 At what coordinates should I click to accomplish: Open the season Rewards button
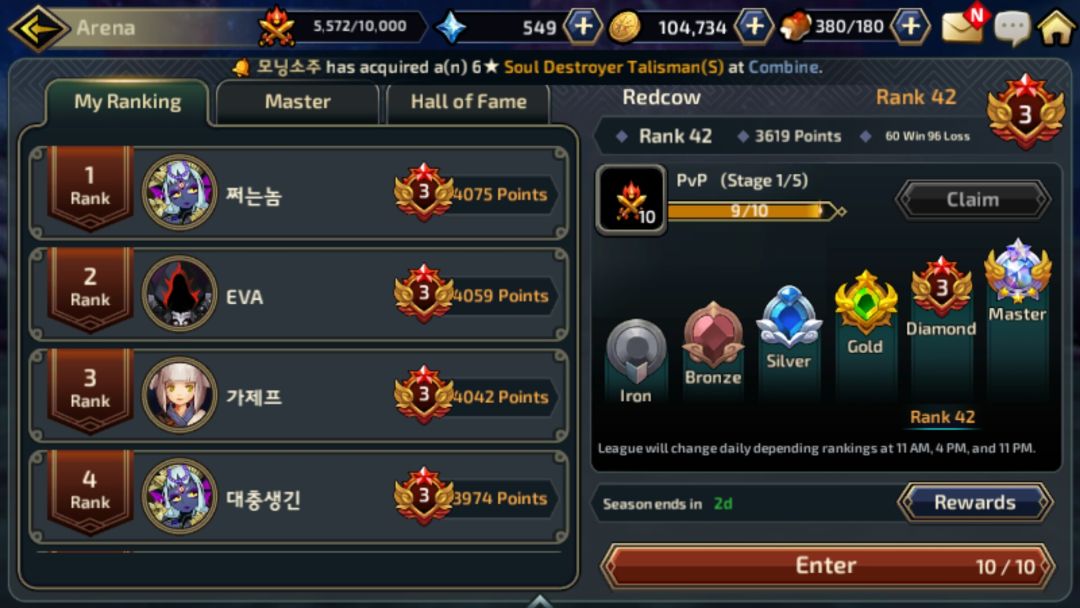[x=975, y=503]
